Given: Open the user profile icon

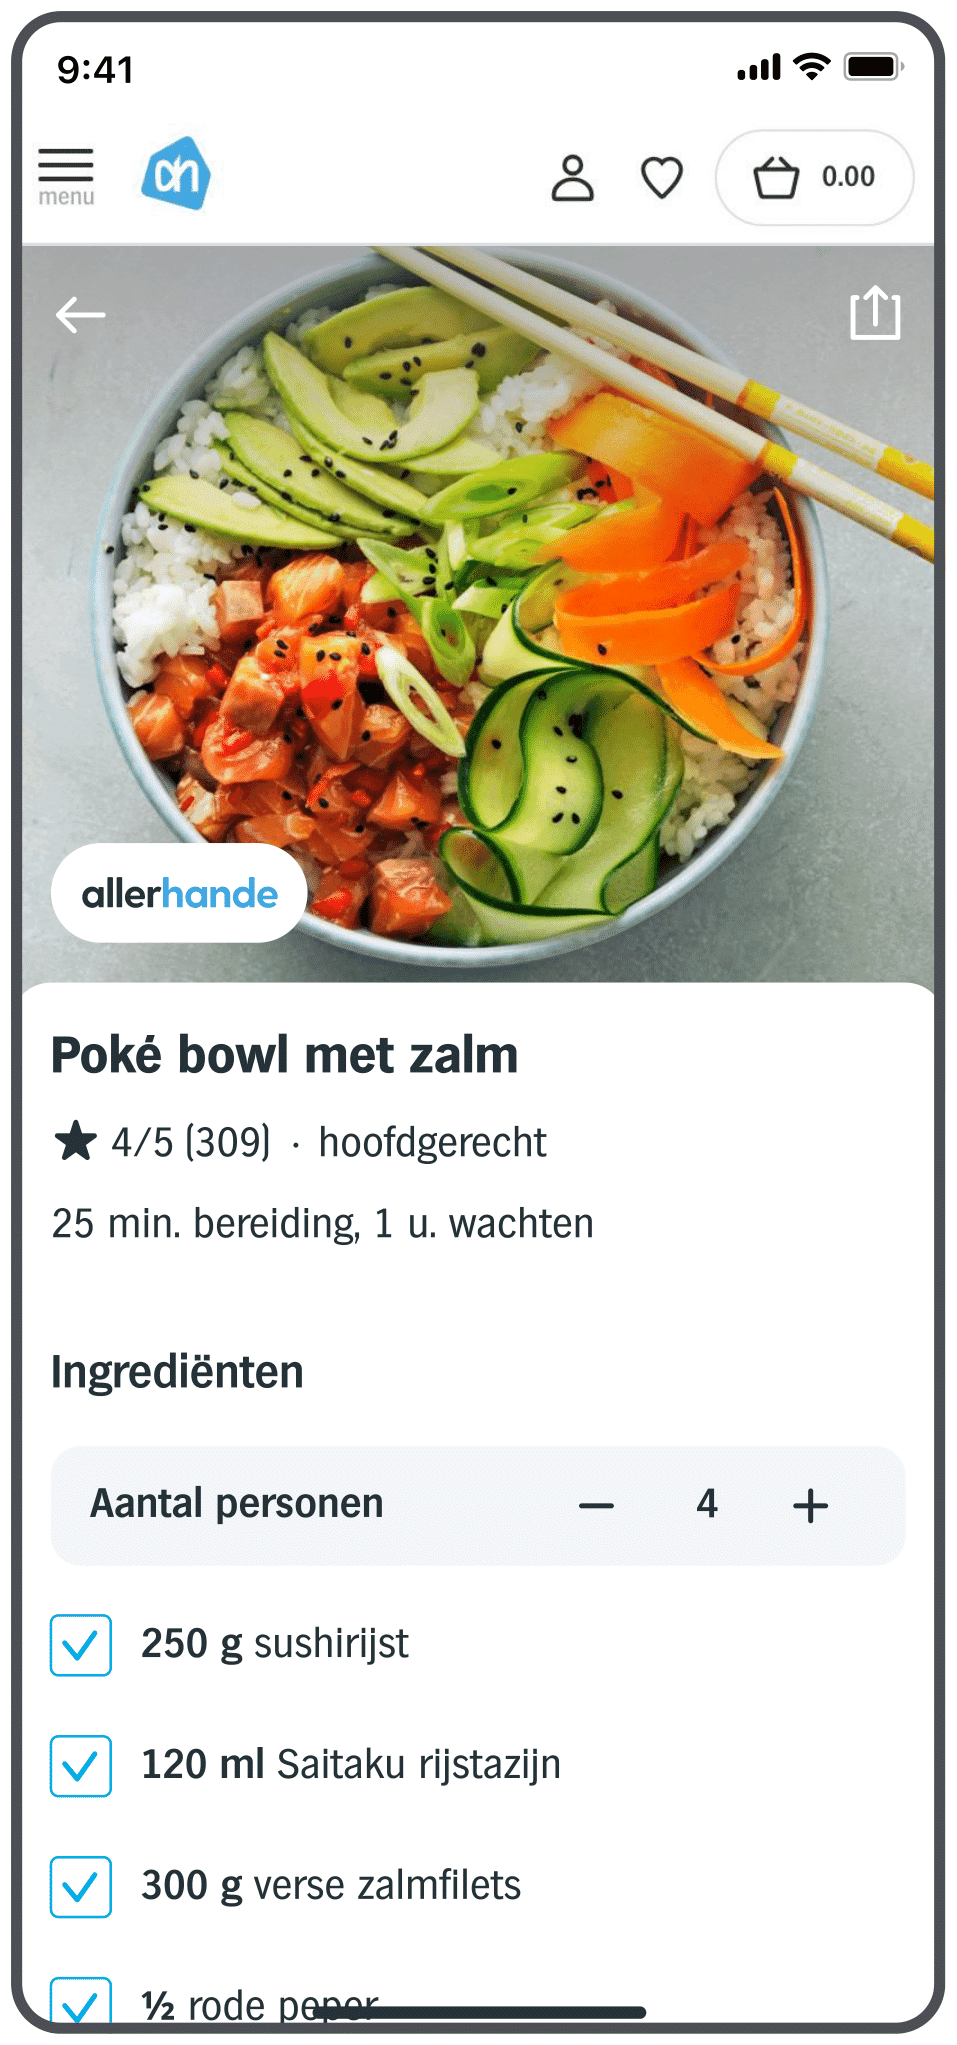Looking at the screenshot, I should coord(573,178).
